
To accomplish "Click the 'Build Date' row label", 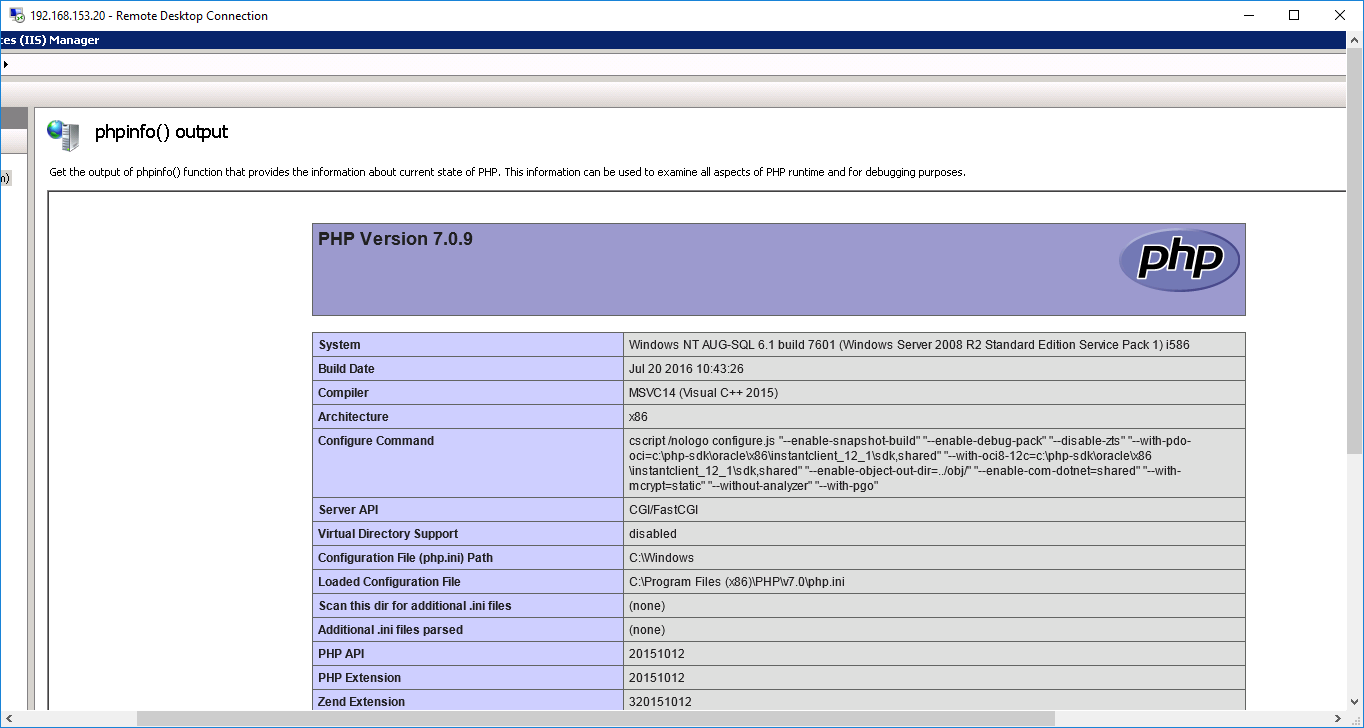I will [x=346, y=369].
